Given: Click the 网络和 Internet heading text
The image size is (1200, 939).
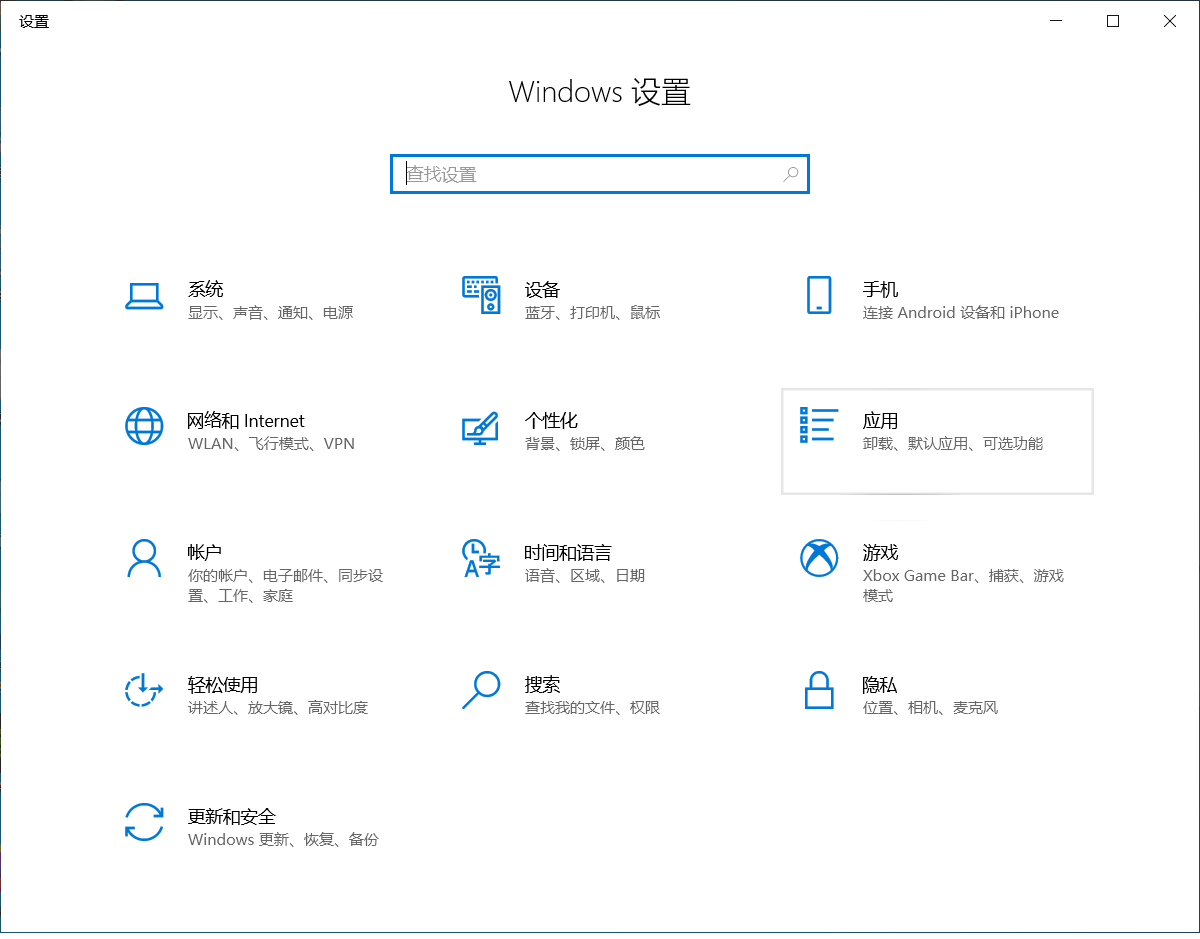Looking at the screenshot, I should 246,421.
